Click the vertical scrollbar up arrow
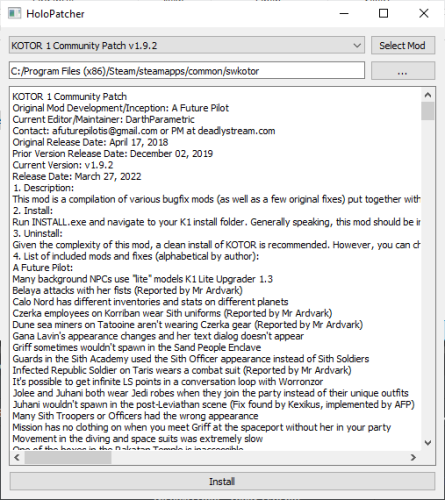The height and width of the screenshot is (500, 445). (428, 95)
